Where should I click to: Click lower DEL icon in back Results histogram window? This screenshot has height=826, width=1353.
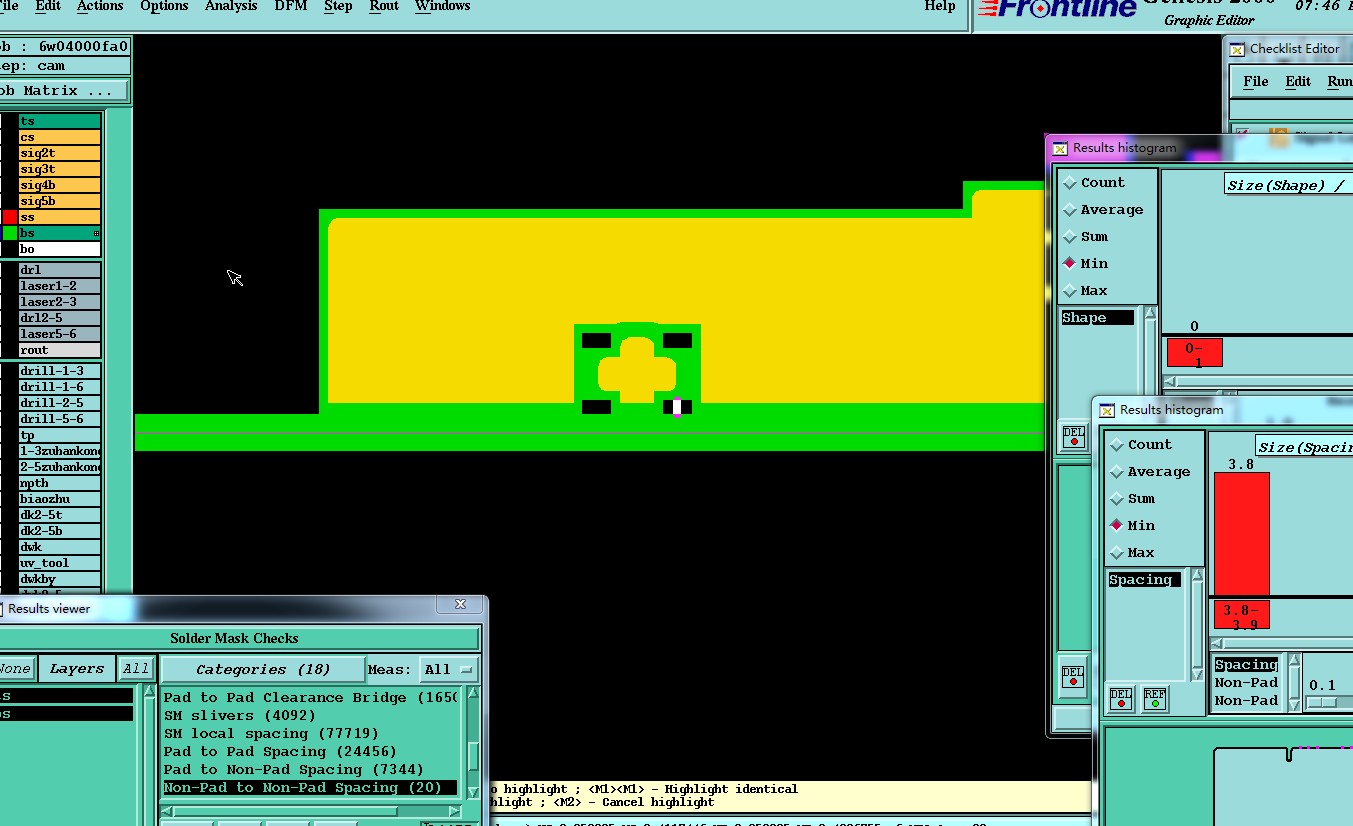(1073, 677)
